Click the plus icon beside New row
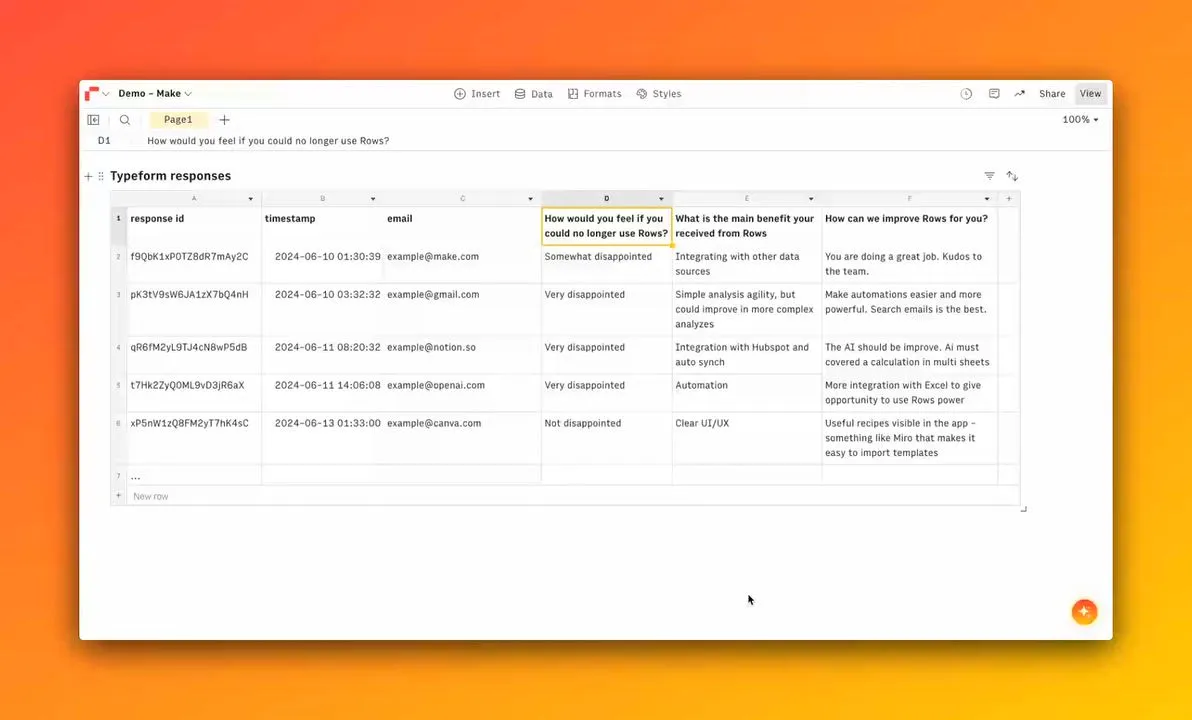This screenshot has height=720, width=1192. [x=119, y=496]
